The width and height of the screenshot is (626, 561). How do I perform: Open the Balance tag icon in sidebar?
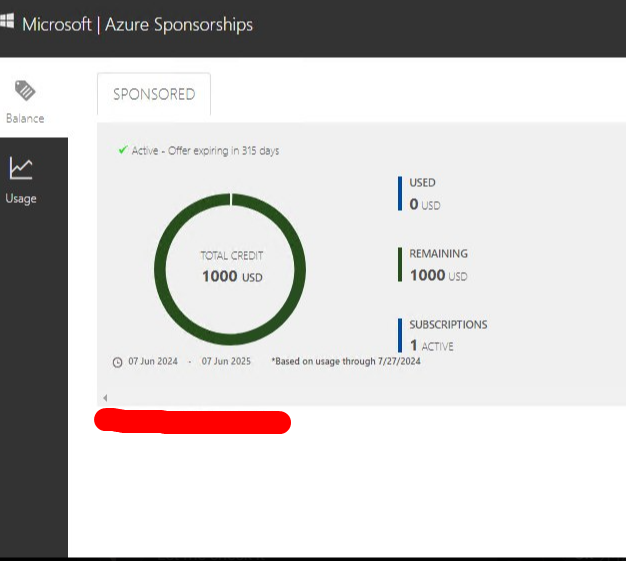point(25,90)
